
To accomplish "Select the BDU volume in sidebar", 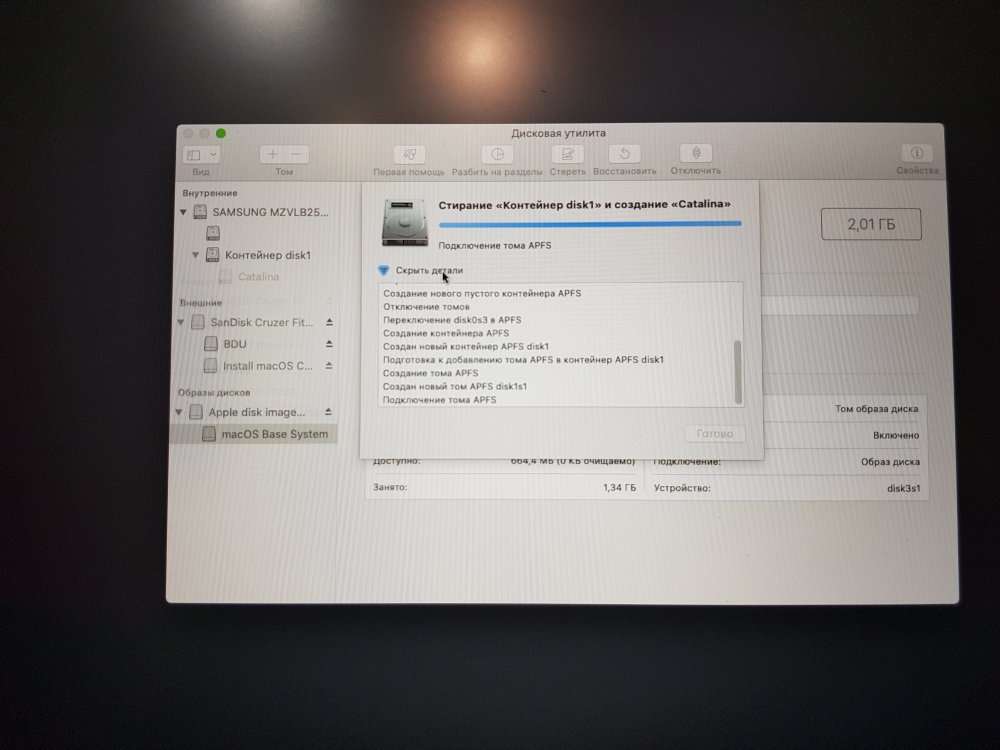I will [x=235, y=344].
